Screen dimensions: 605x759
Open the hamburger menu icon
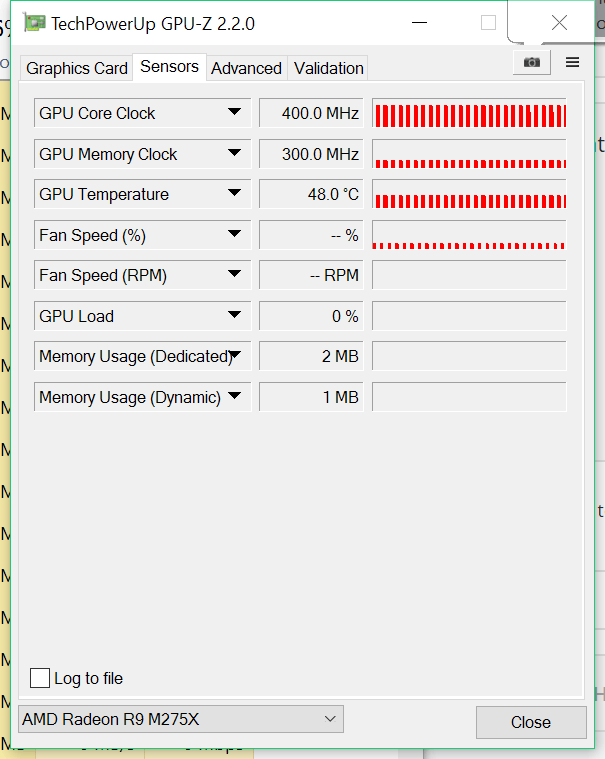point(572,62)
